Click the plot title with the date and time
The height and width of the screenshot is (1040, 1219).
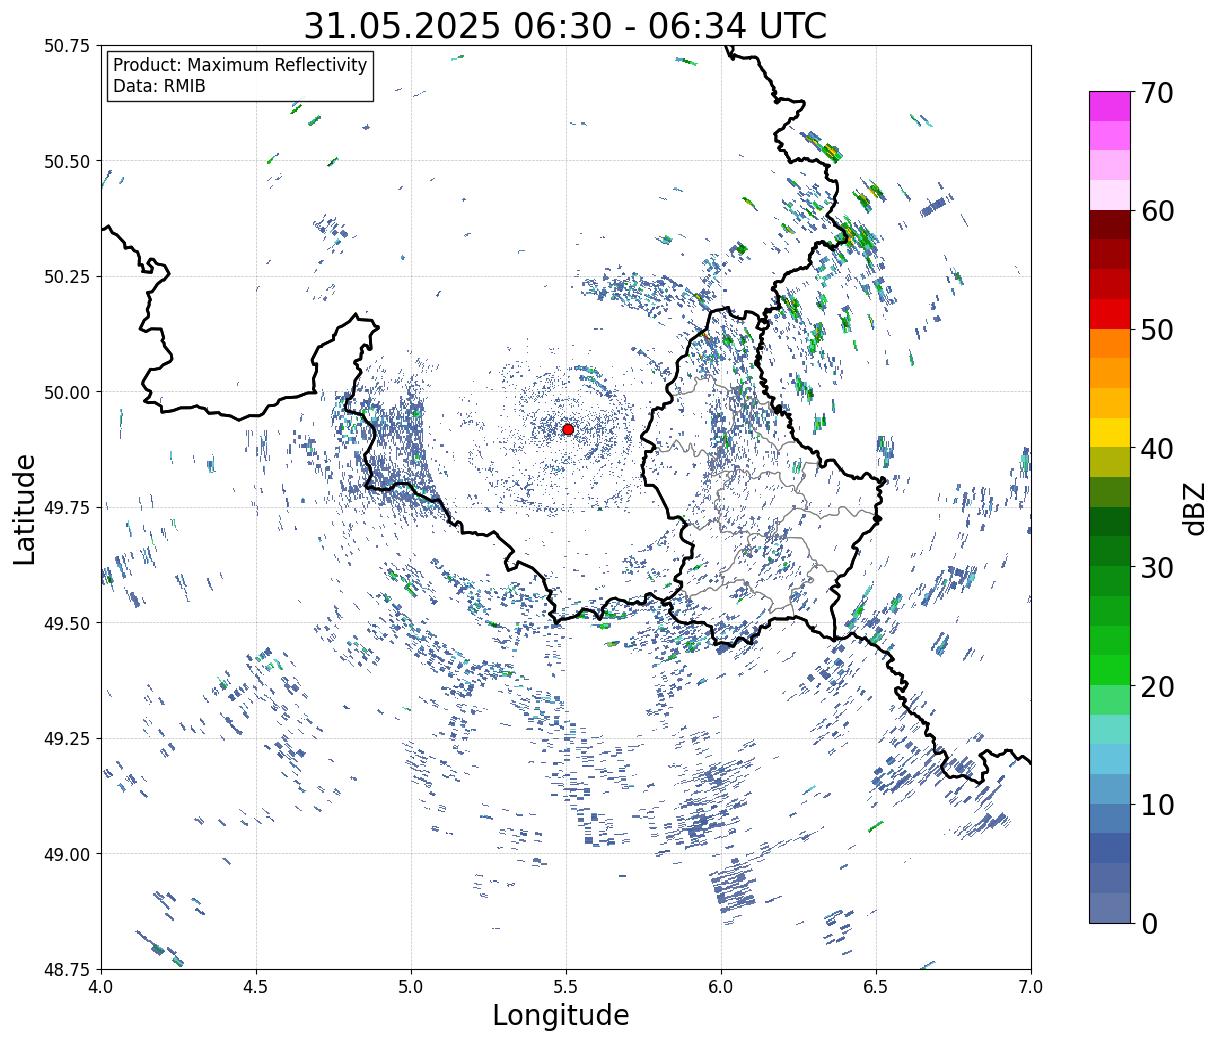pos(565,25)
